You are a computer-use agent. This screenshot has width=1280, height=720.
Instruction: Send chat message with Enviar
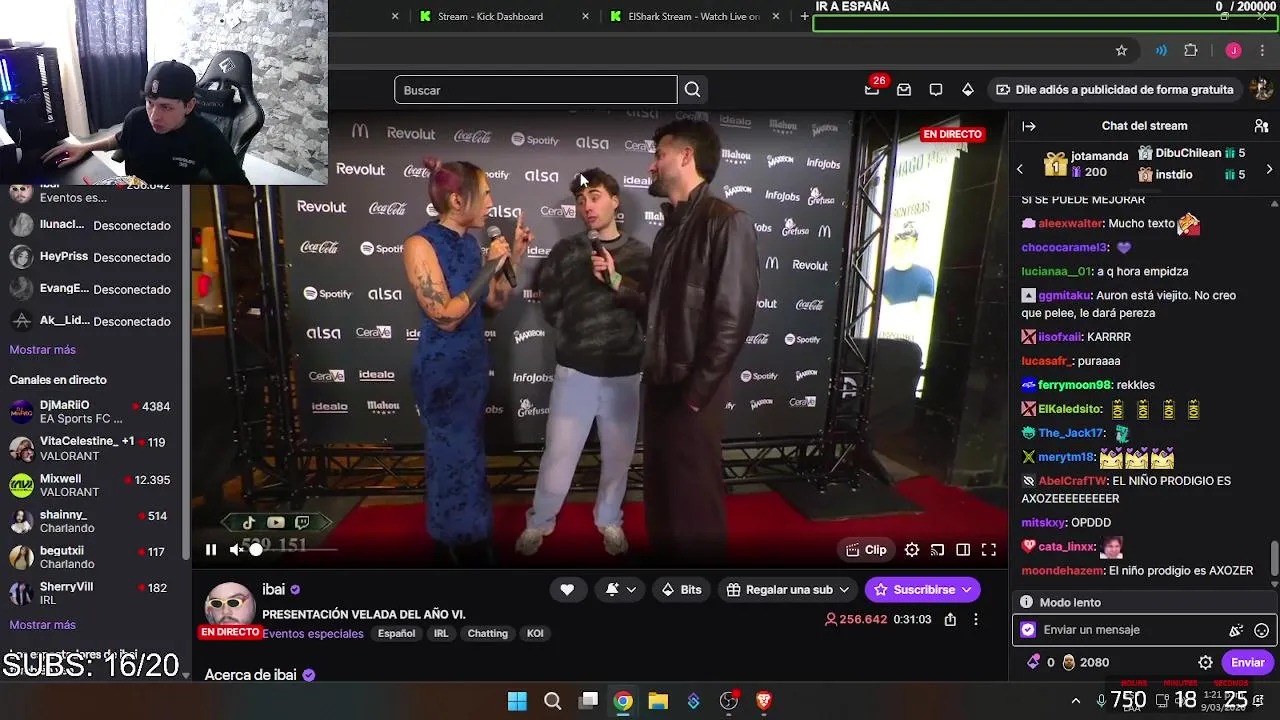pos(1247,662)
